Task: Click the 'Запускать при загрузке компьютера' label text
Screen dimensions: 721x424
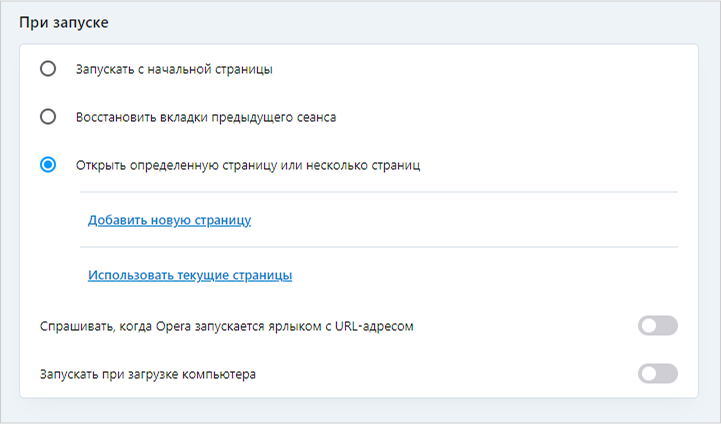Action: pyautogui.click(x=147, y=375)
